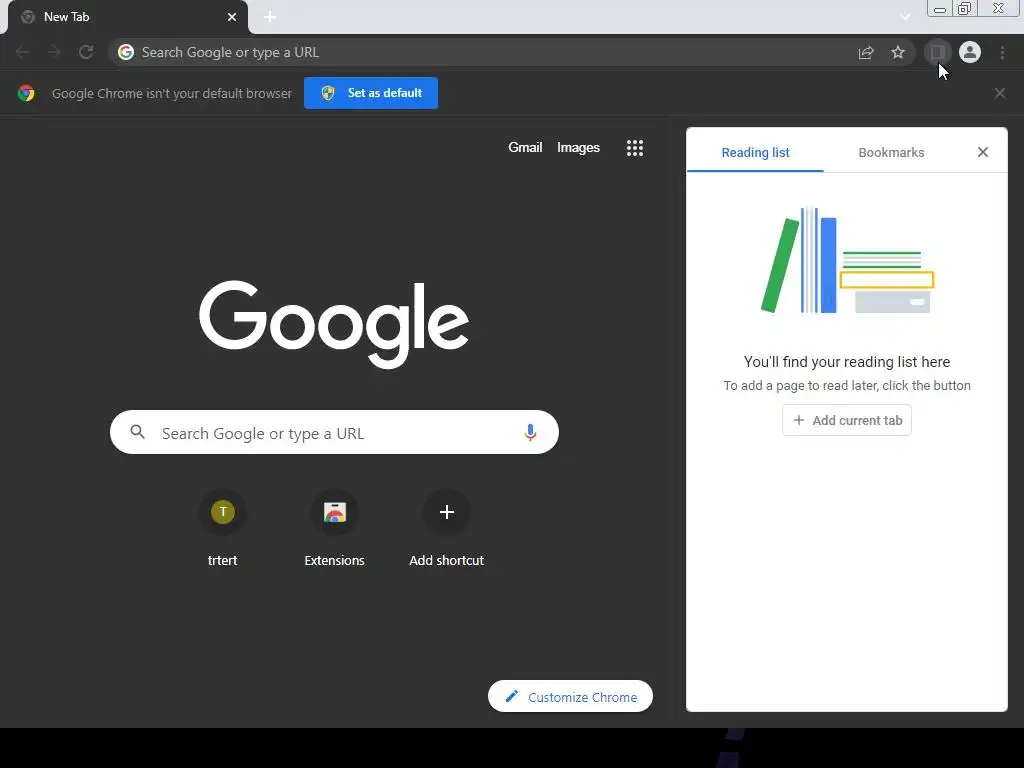Open the Chrome three-dot menu

pyautogui.click(x=1002, y=52)
